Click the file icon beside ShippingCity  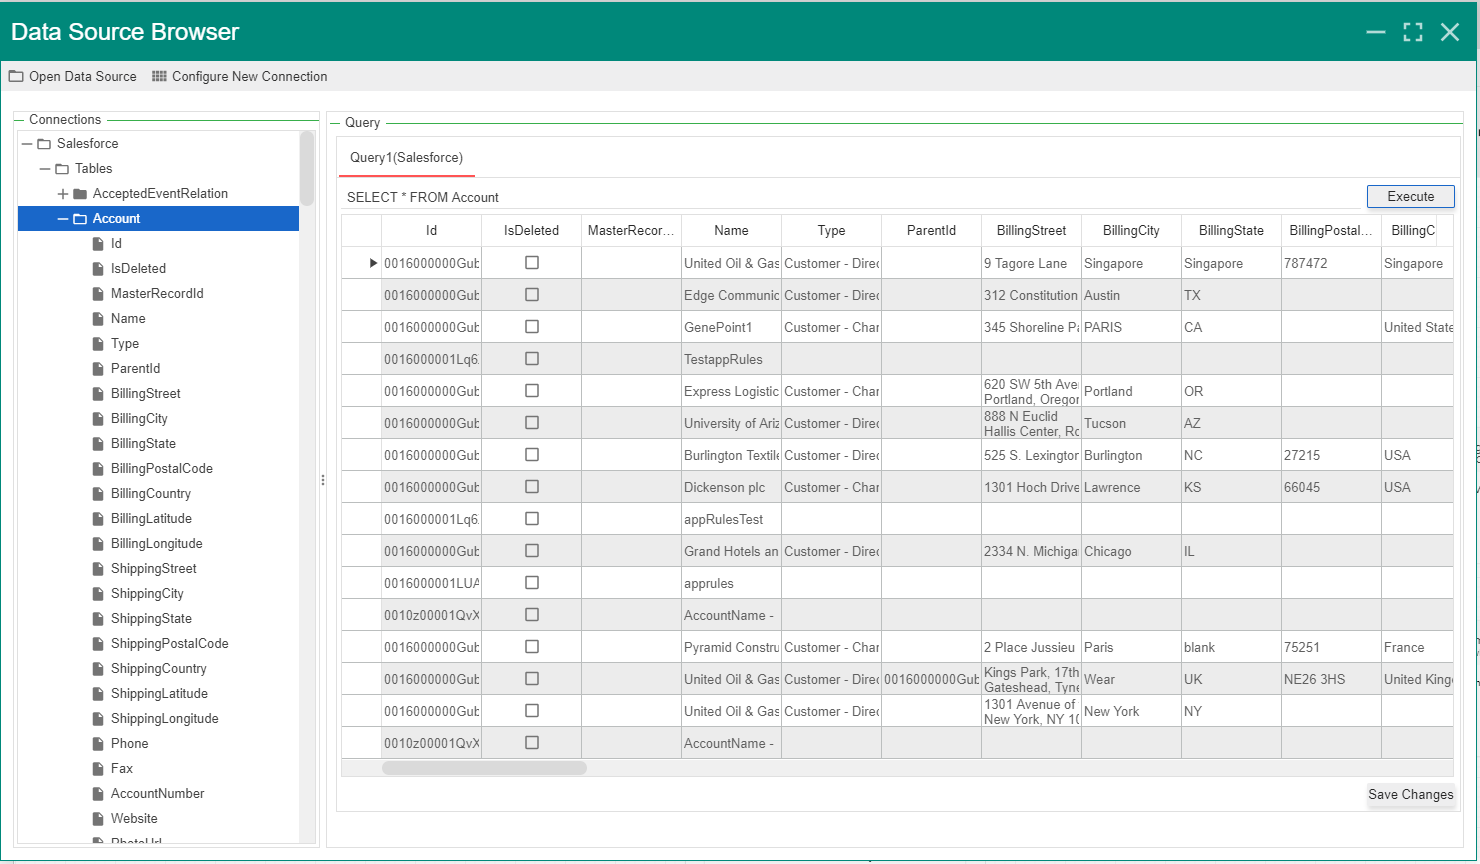98,594
